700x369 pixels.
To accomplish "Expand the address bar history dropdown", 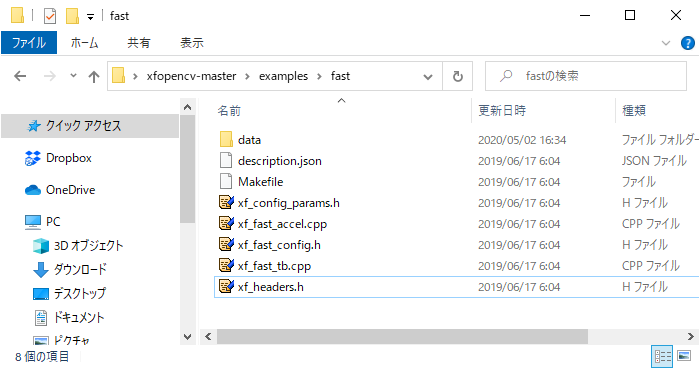I will pos(428,77).
